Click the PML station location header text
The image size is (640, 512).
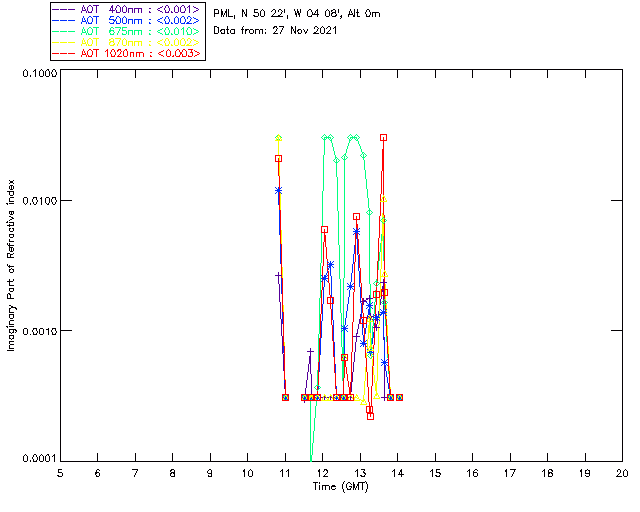297,14
